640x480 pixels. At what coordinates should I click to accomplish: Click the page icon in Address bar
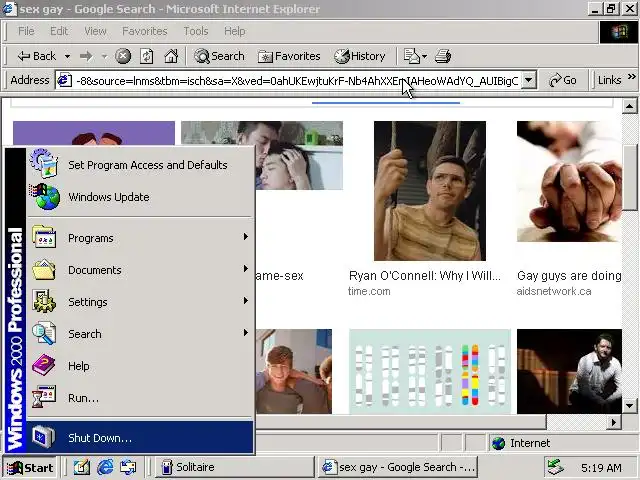[x=64, y=80]
